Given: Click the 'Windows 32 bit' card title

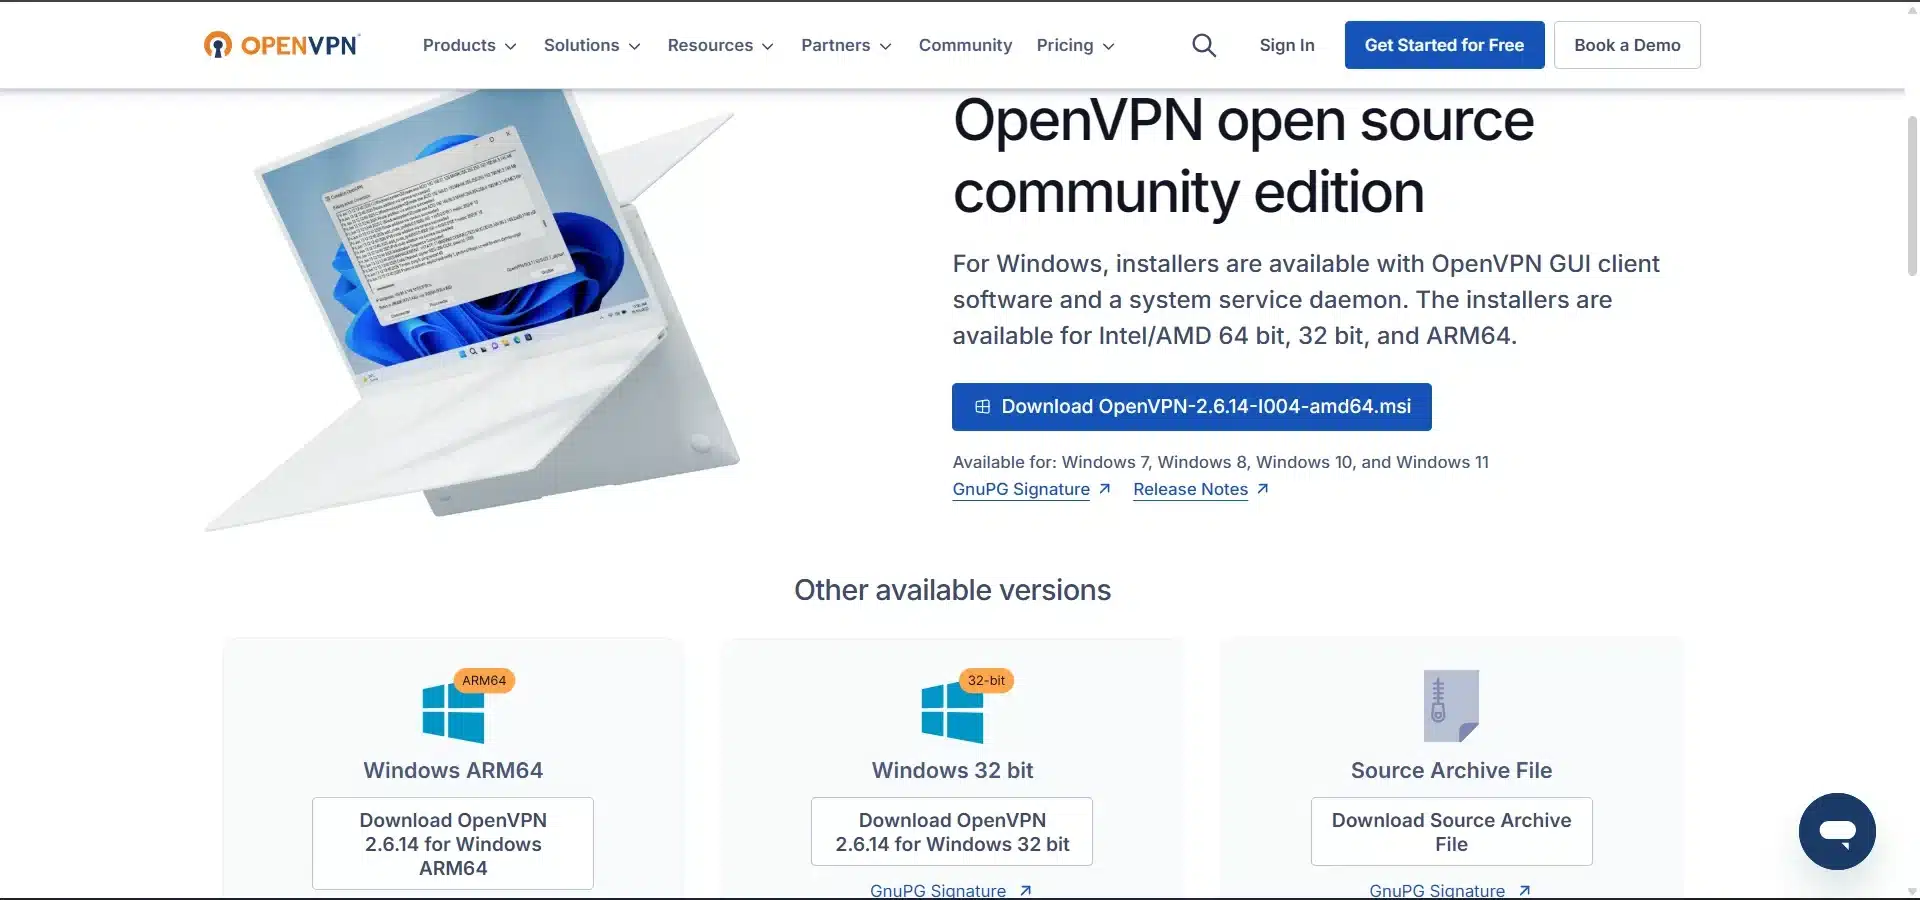Looking at the screenshot, I should 952,770.
